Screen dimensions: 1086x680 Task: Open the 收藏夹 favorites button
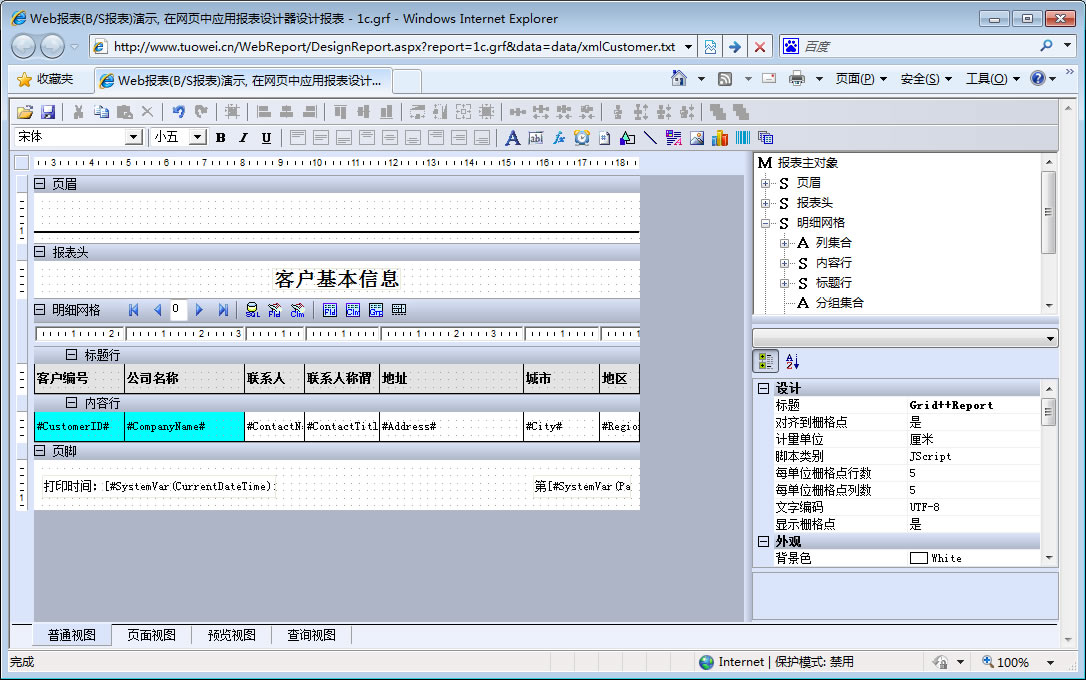pyautogui.click(x=45, y=79)
